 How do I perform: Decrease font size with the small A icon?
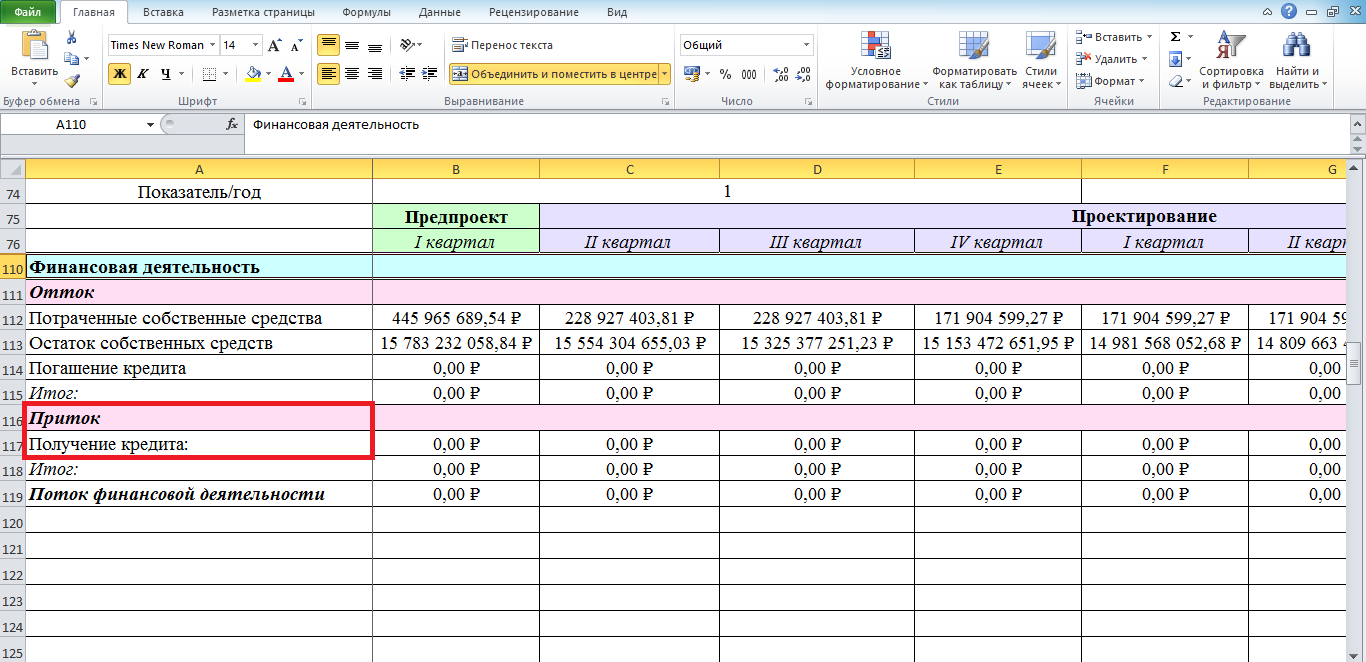(296, 45)
